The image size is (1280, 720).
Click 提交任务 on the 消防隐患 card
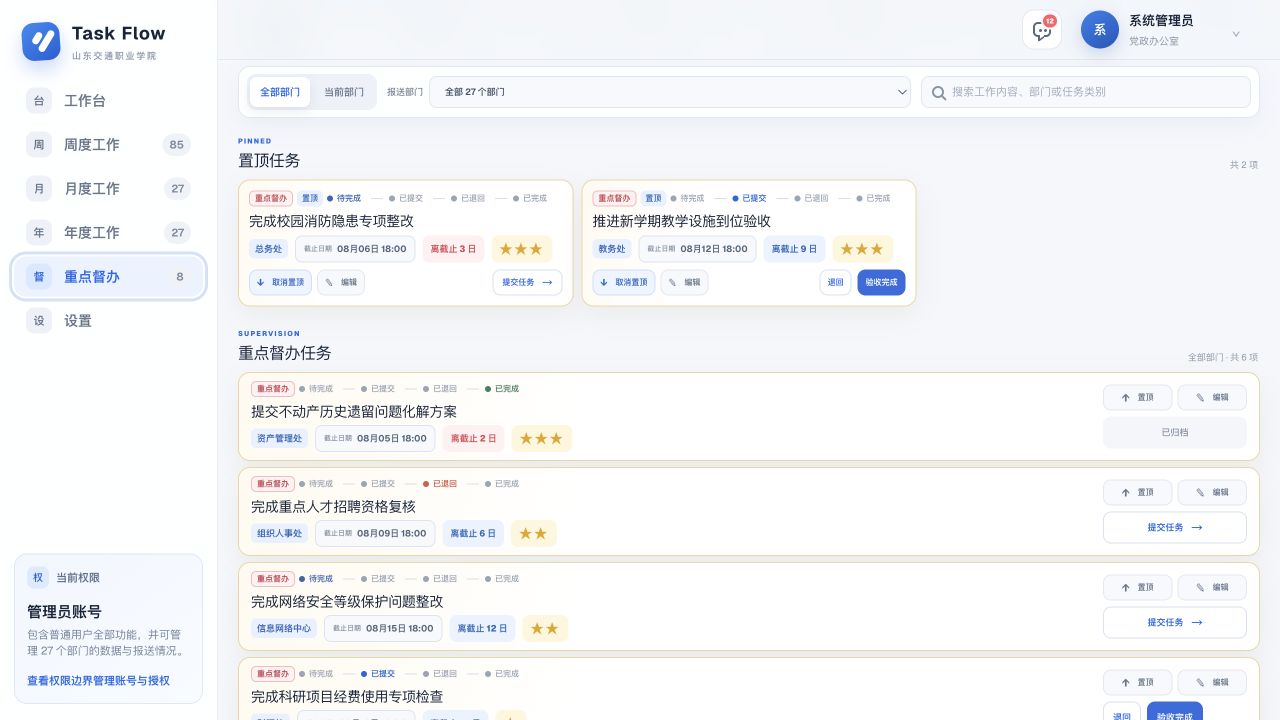click(x=527, y=283)
